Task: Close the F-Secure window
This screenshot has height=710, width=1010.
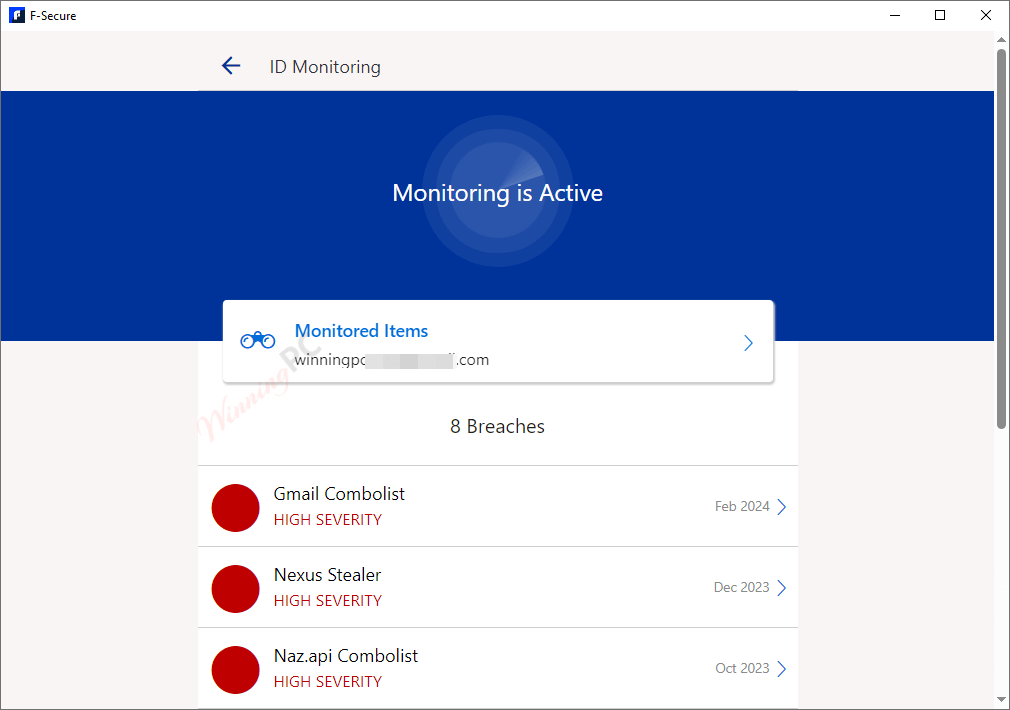Action: (x=986, y=15)
